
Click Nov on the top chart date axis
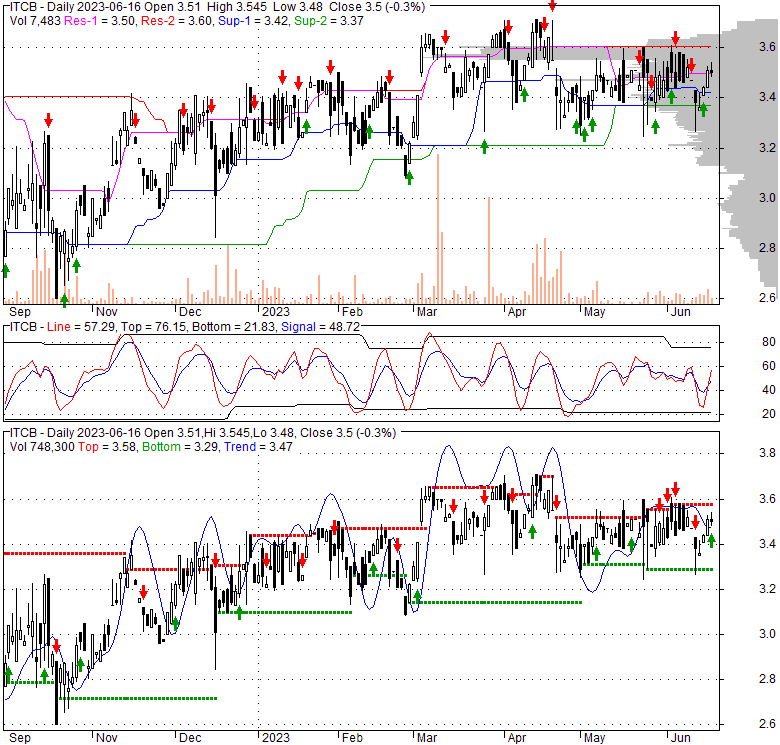point(106,312)
